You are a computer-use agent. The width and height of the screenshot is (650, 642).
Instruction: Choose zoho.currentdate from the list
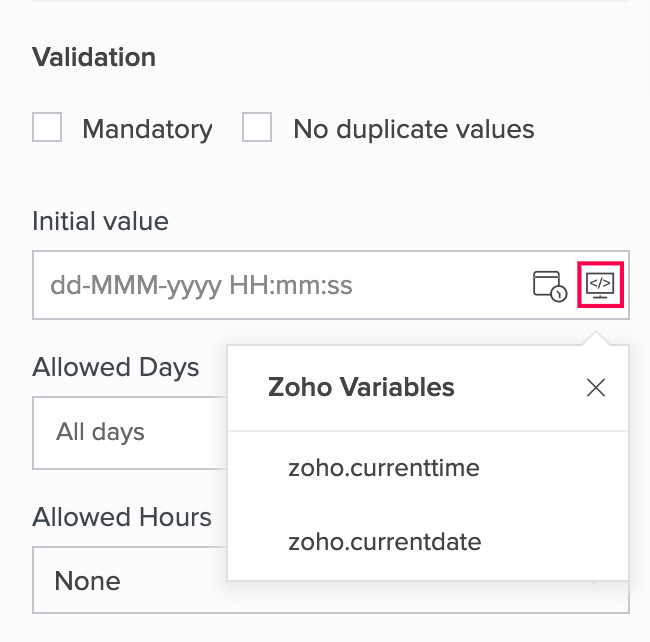[x=384, y=542]
